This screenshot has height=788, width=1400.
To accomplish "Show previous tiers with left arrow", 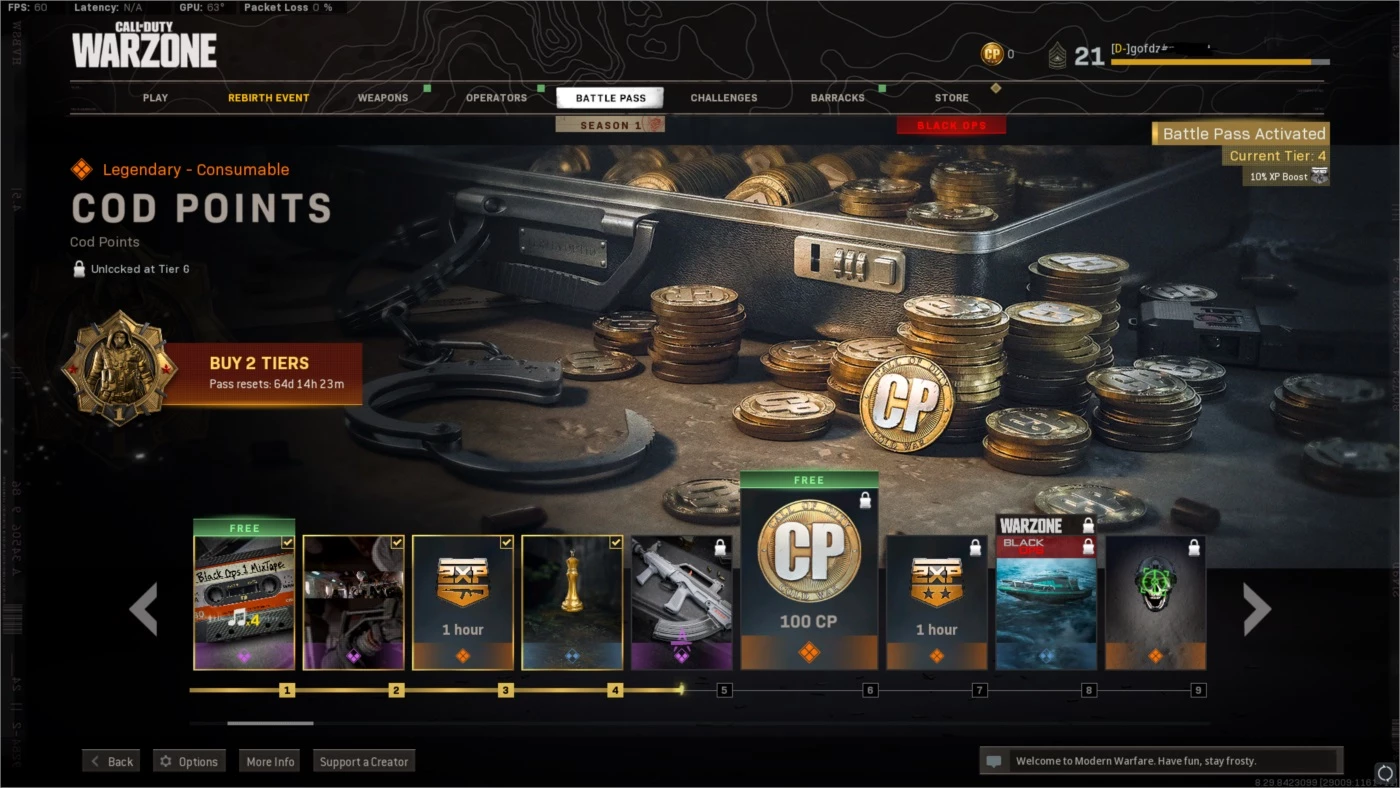I will [143, 609].
